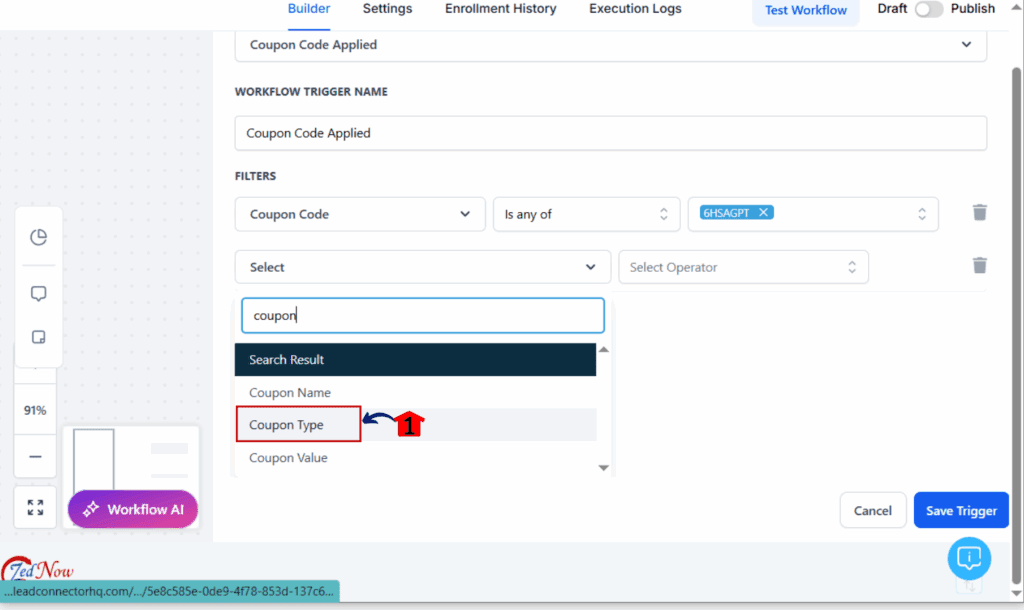The height and width of the screenshot is (610, 1024).
Task: Click the sticky note icon in sidebar
Action: click(x=39, y=337)
